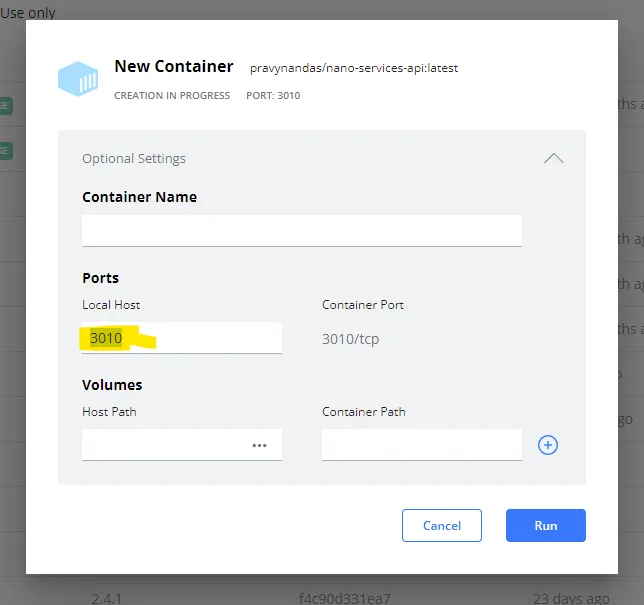Click the Local Host port field
This screenshot has width=644, height=605.
pos(181,338)
